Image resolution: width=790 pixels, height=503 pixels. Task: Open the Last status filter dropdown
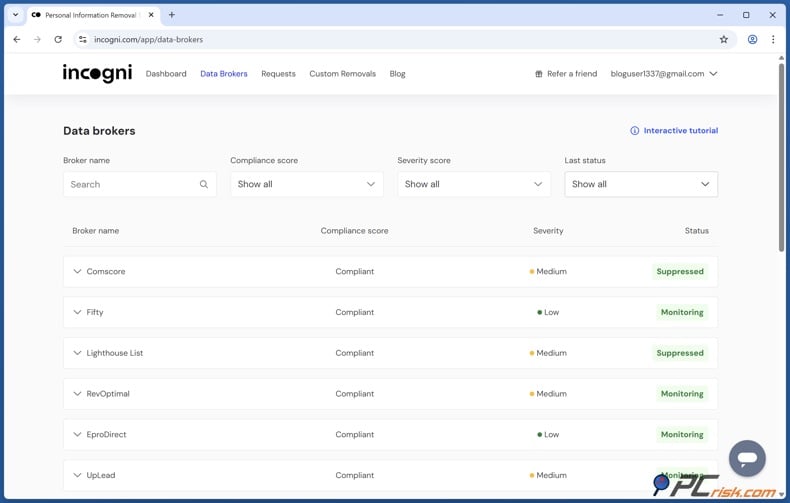coord(640,184)
